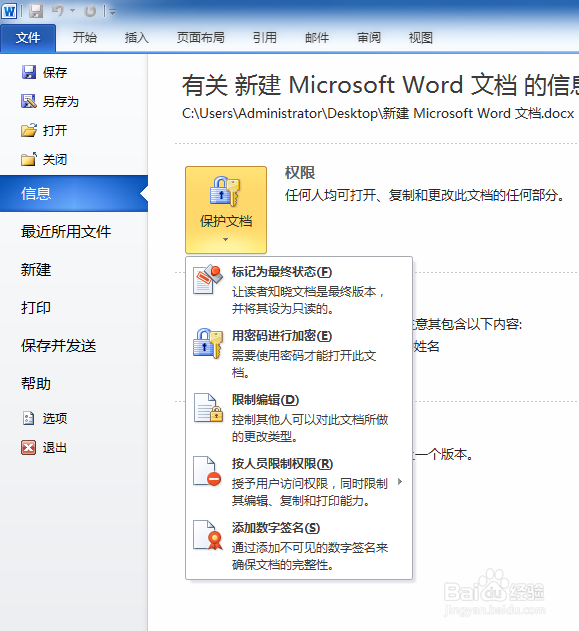
Task: Click the 退出 label in sidebar
Action: 55,447
